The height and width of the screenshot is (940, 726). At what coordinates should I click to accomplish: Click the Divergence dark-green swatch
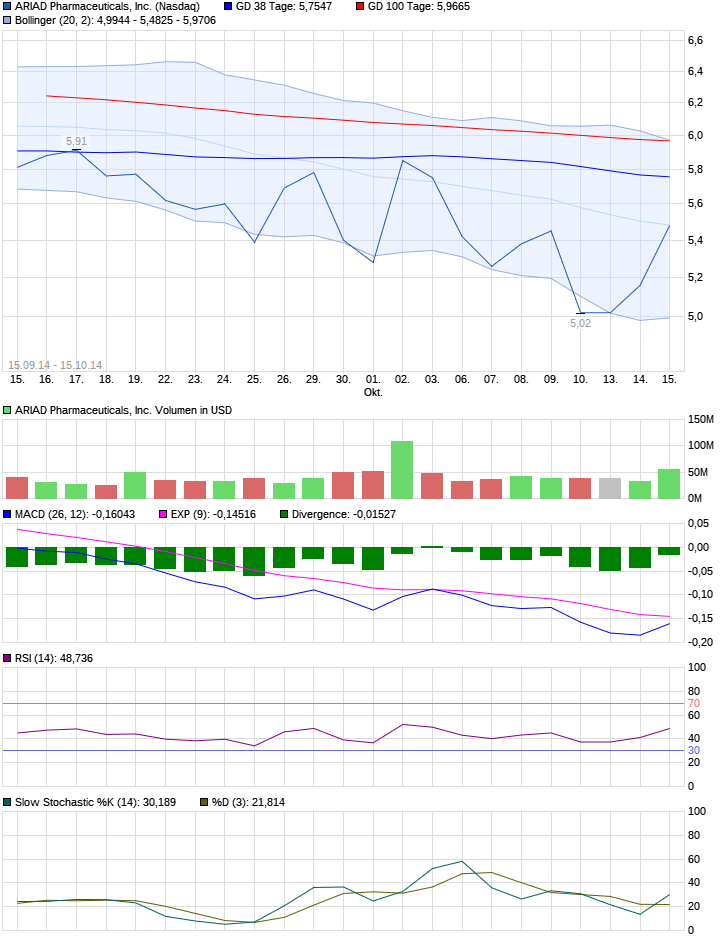pyautogui.click(x=284, y=514)
